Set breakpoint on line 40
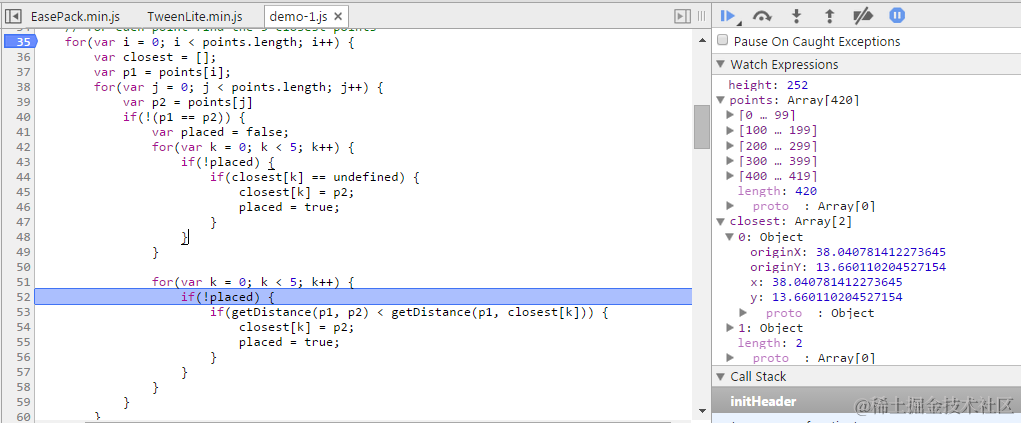1021x423 pixels. (22, 117)
